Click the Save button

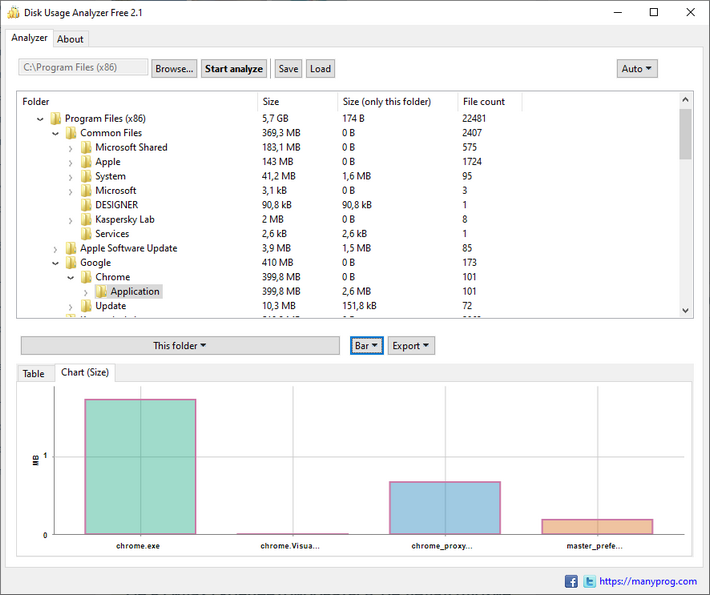[x=288, y=69]
